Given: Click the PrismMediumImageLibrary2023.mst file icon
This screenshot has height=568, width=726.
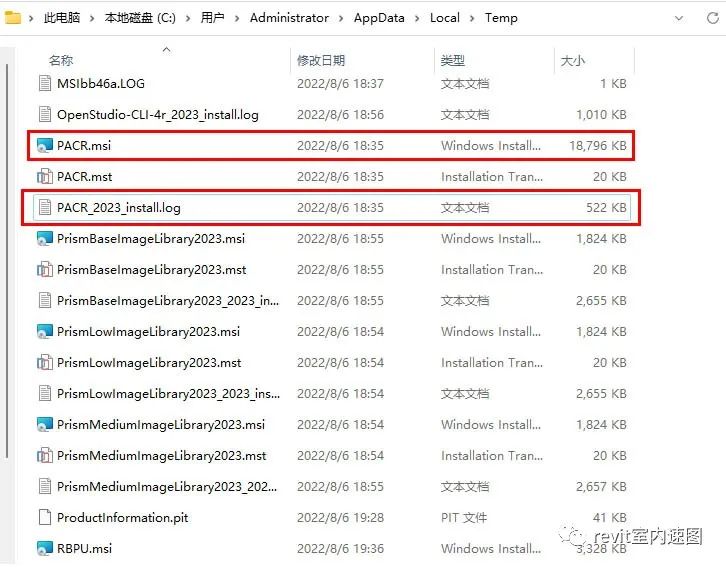Looking at the screenshot, I should (44, 456).
